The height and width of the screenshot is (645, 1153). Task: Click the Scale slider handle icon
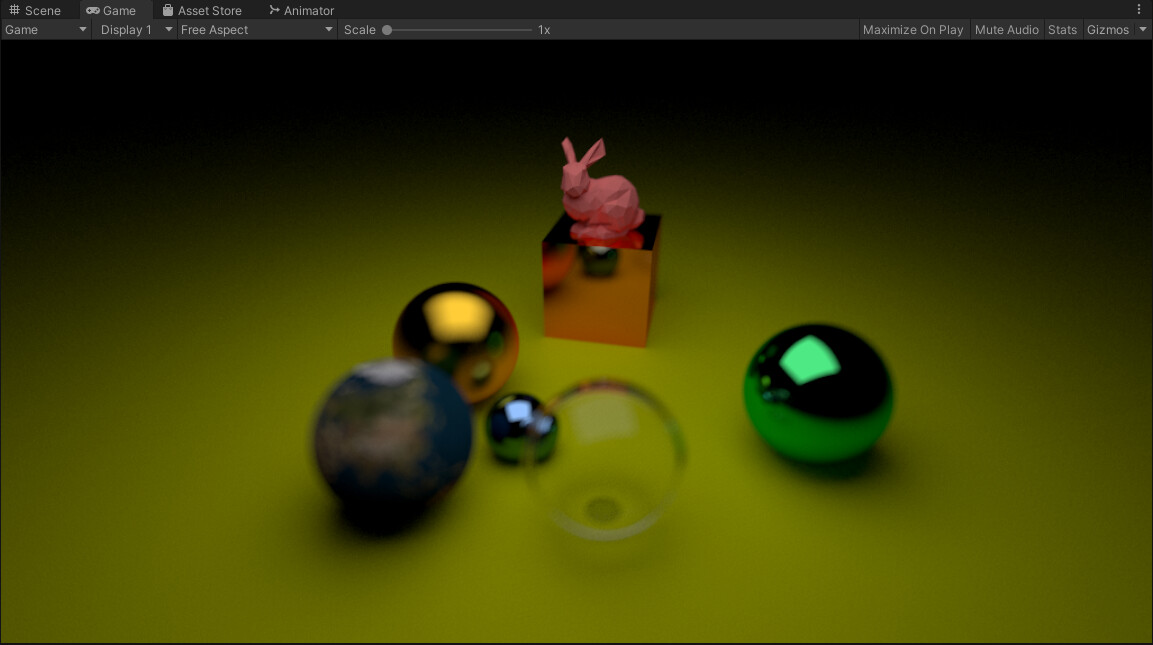(x=388, y=29)
